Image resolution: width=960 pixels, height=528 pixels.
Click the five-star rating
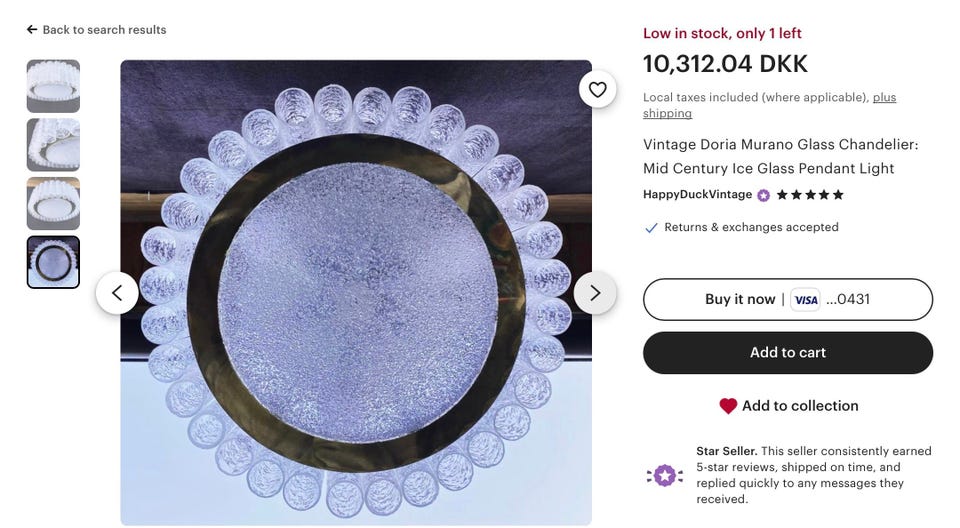[810, 195]
